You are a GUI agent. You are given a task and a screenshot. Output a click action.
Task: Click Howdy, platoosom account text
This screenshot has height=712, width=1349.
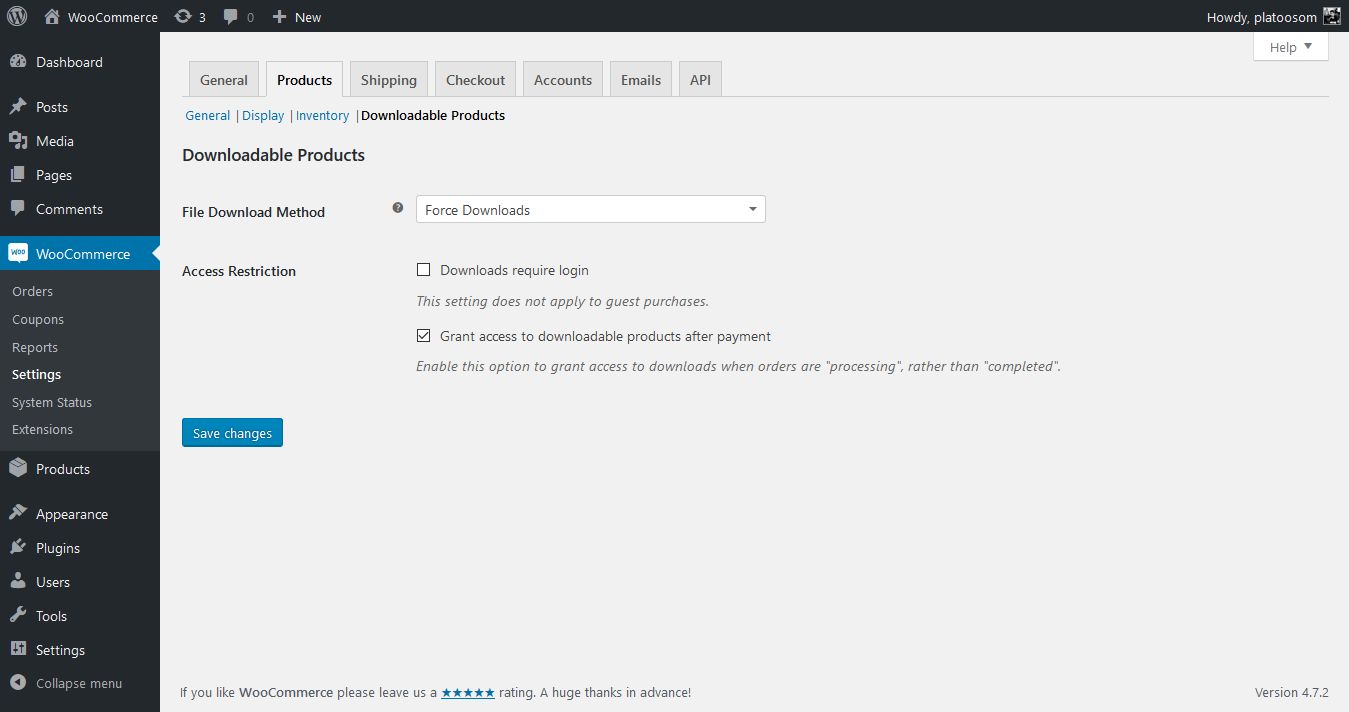[1262, 17]
